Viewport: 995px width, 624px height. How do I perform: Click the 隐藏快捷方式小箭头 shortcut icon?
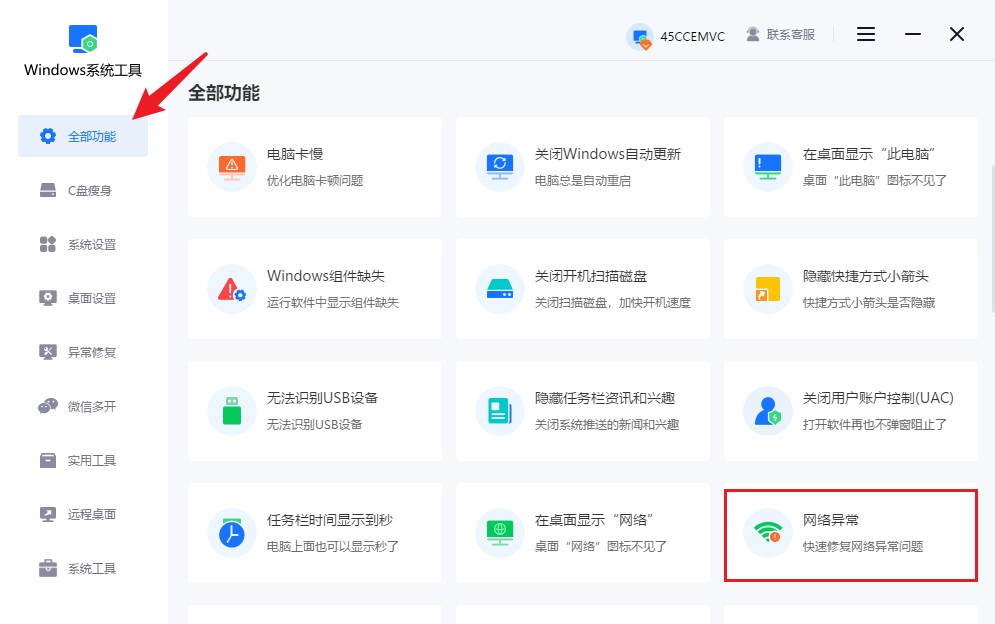point(767,288)
